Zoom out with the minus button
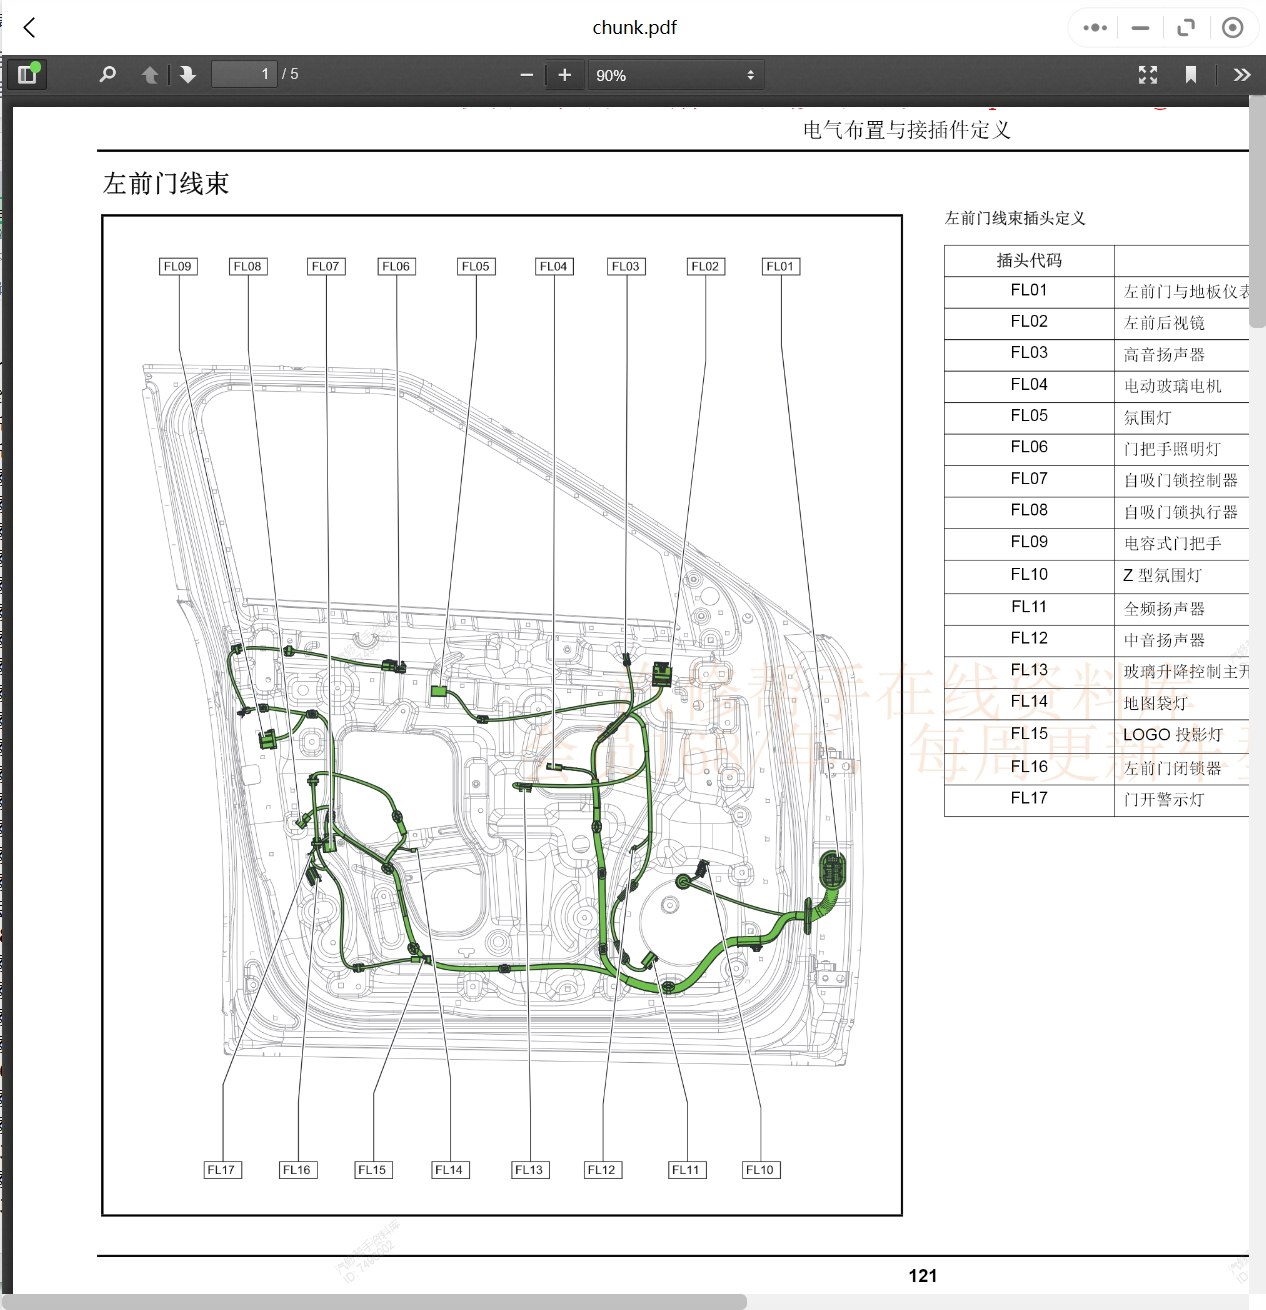 tap(527, 75)
